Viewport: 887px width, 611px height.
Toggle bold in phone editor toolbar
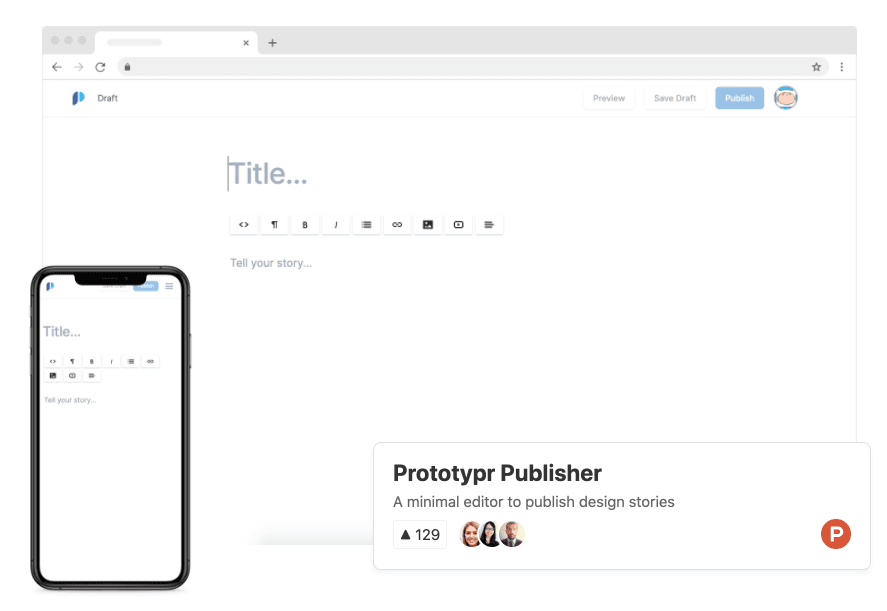point(92,361)
